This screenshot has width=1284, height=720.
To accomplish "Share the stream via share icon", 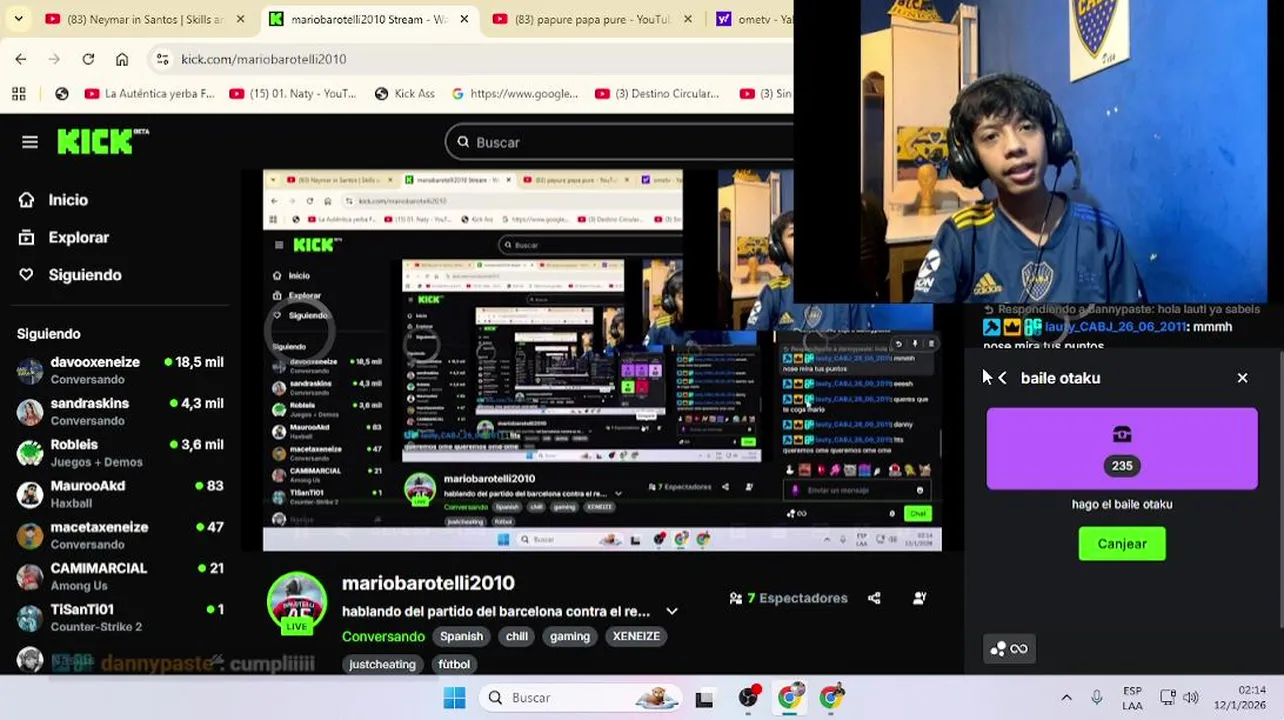I will [x=874, y=598].
